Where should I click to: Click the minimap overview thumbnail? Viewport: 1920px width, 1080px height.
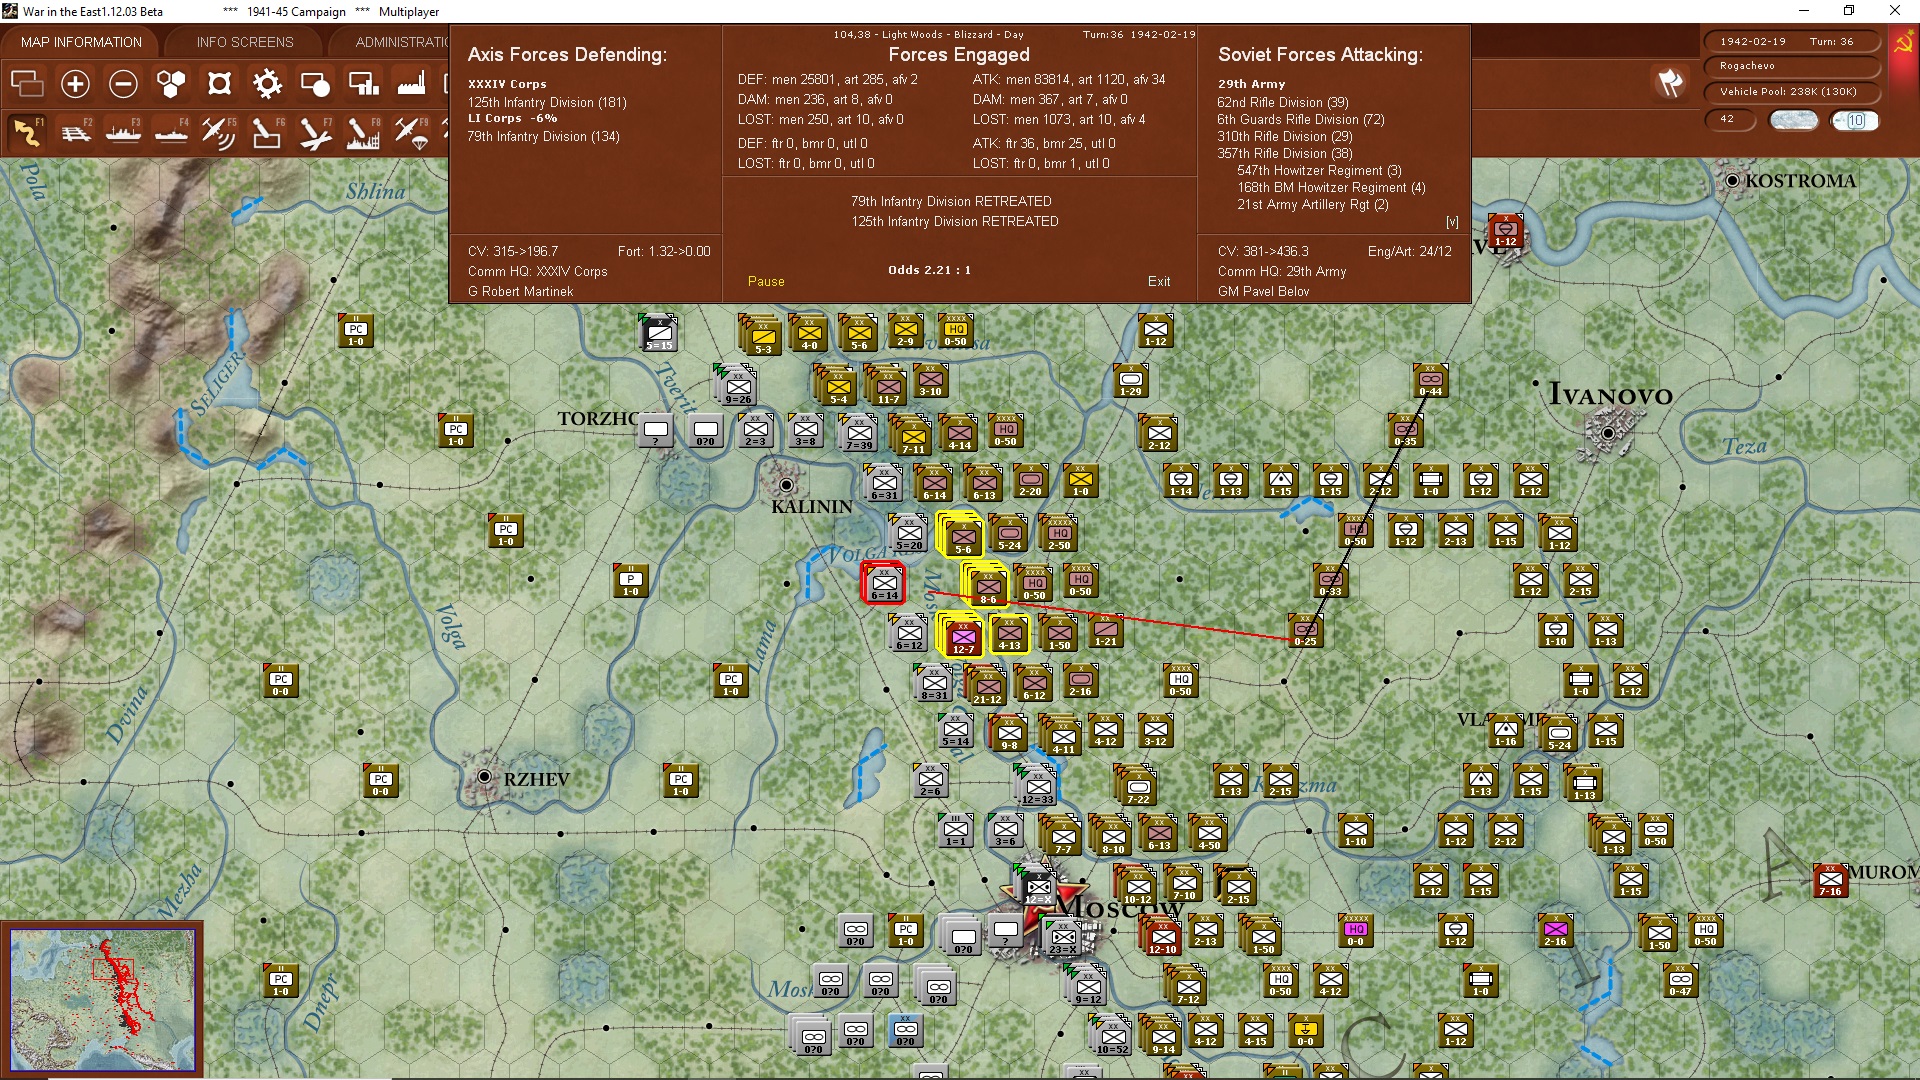pyautogui.click(x=103, y=999)
